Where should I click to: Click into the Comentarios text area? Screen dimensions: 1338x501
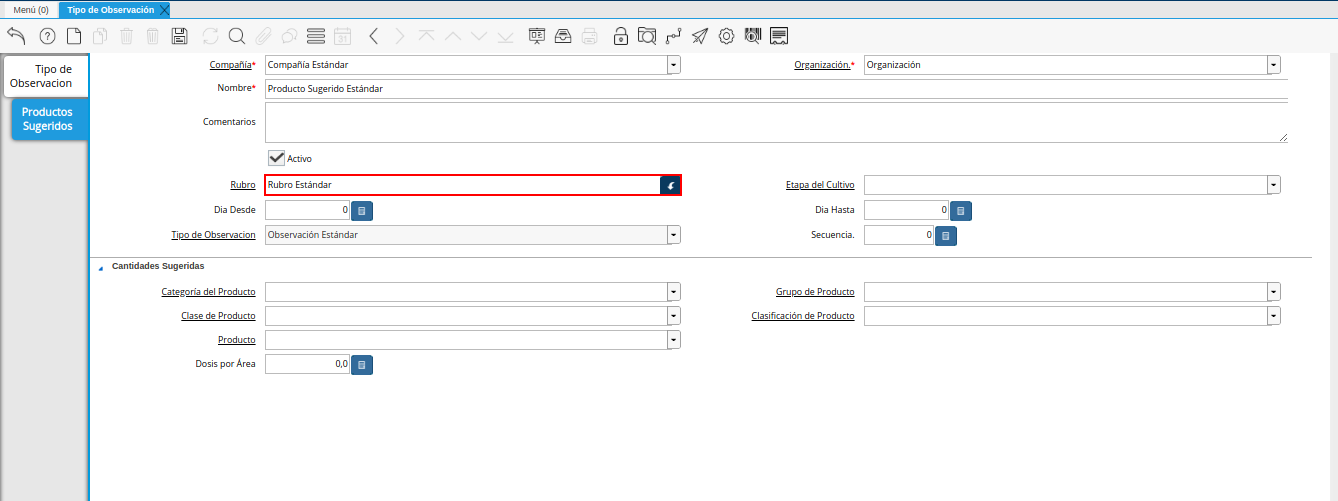(x=776, y=122)
